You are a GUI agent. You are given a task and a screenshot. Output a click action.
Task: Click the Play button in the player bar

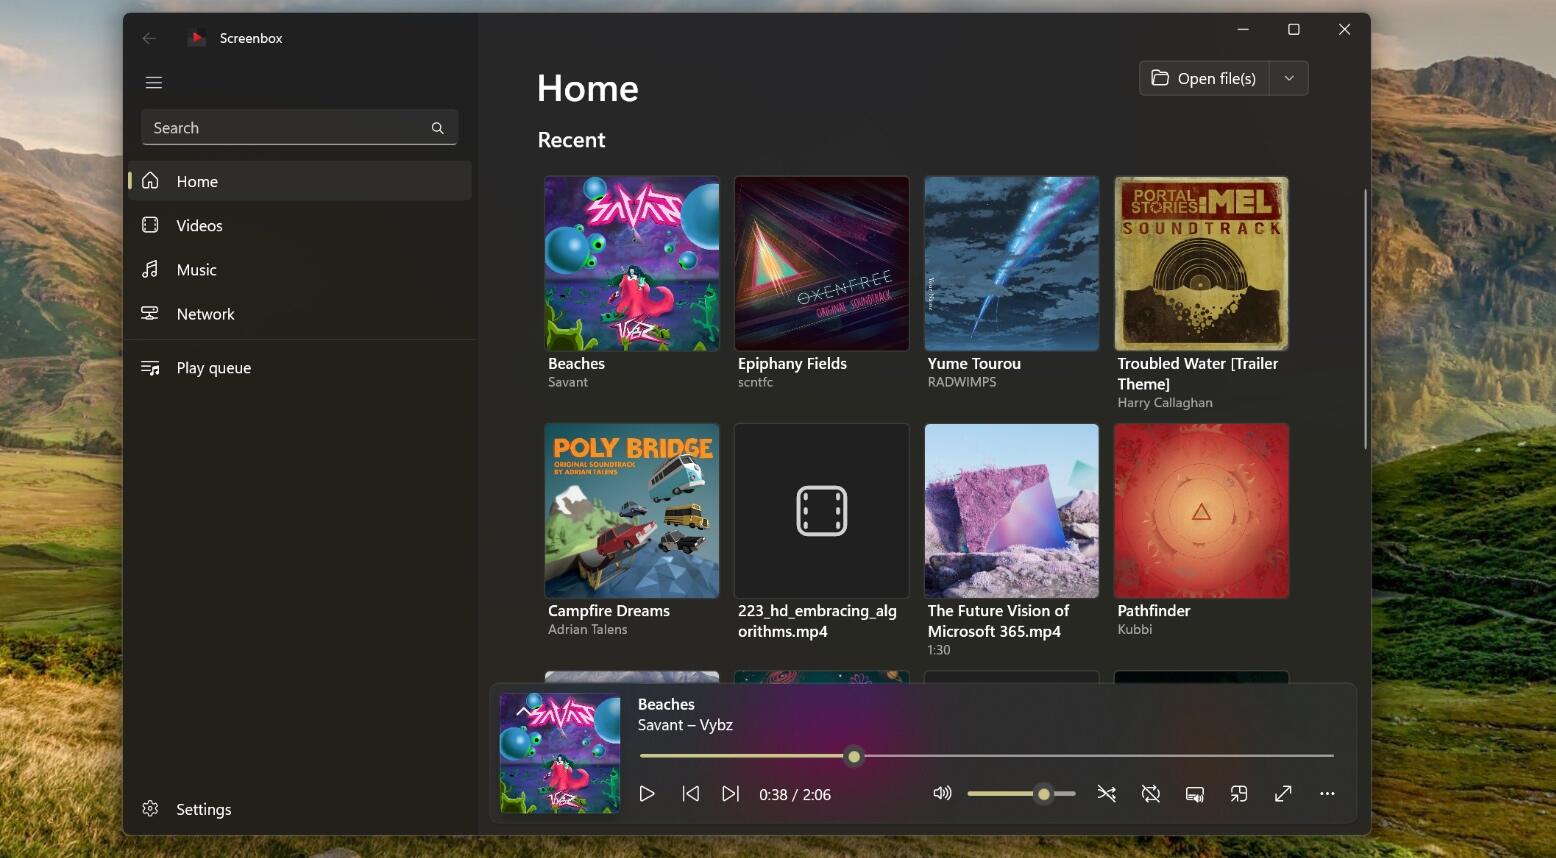647,794
